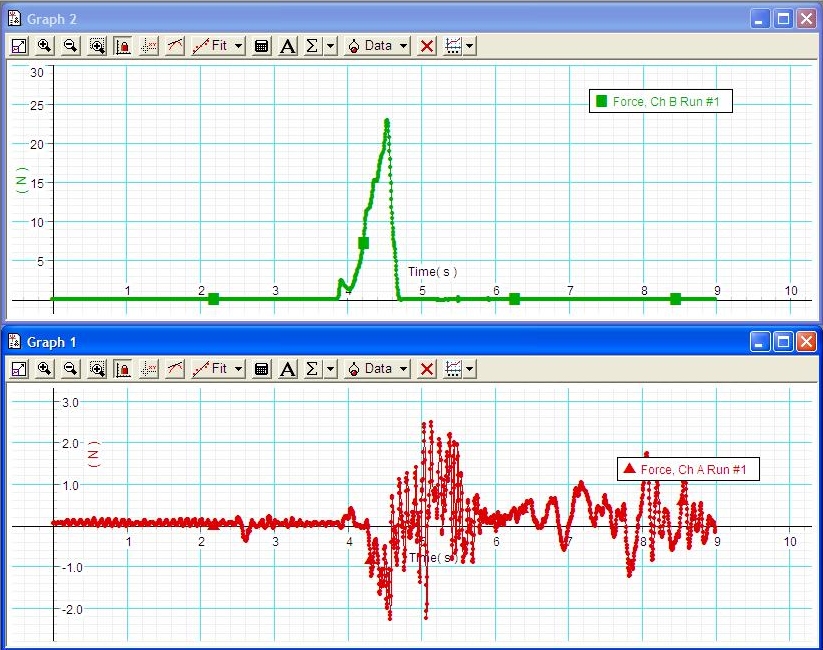
Task: Click Graph 1 window title icon
Action: pyautogui.click(x=15, y=341)
